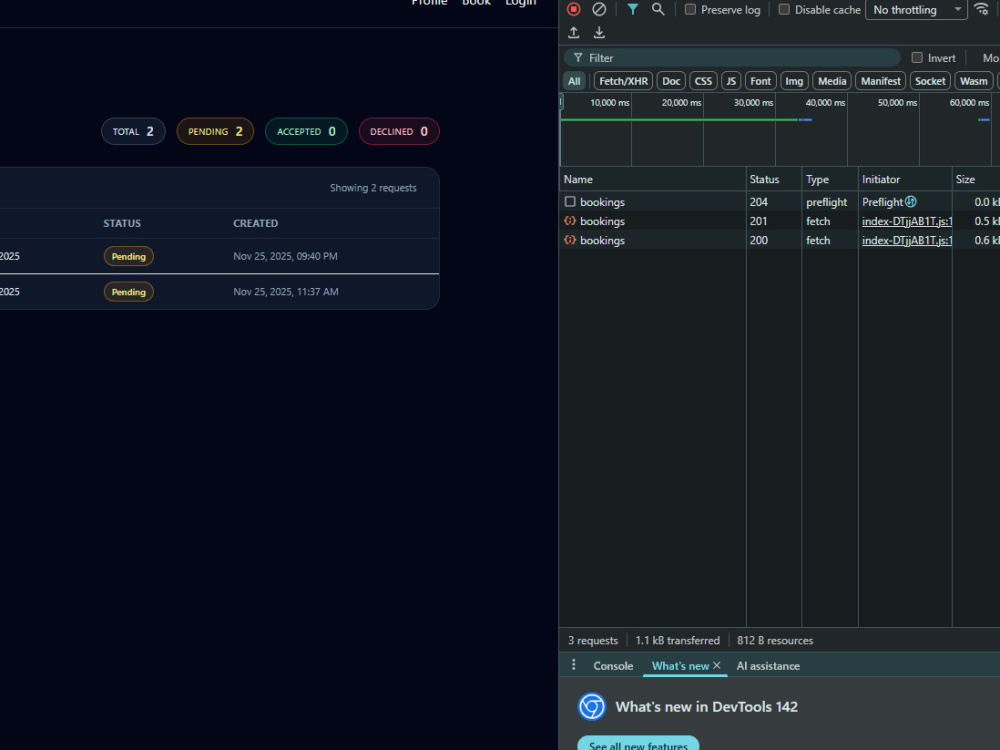The width and height of the screenshot is (1000, 750).
Task: Filter by Font requests
Action: pyautogui.click(x=760, y=81)
